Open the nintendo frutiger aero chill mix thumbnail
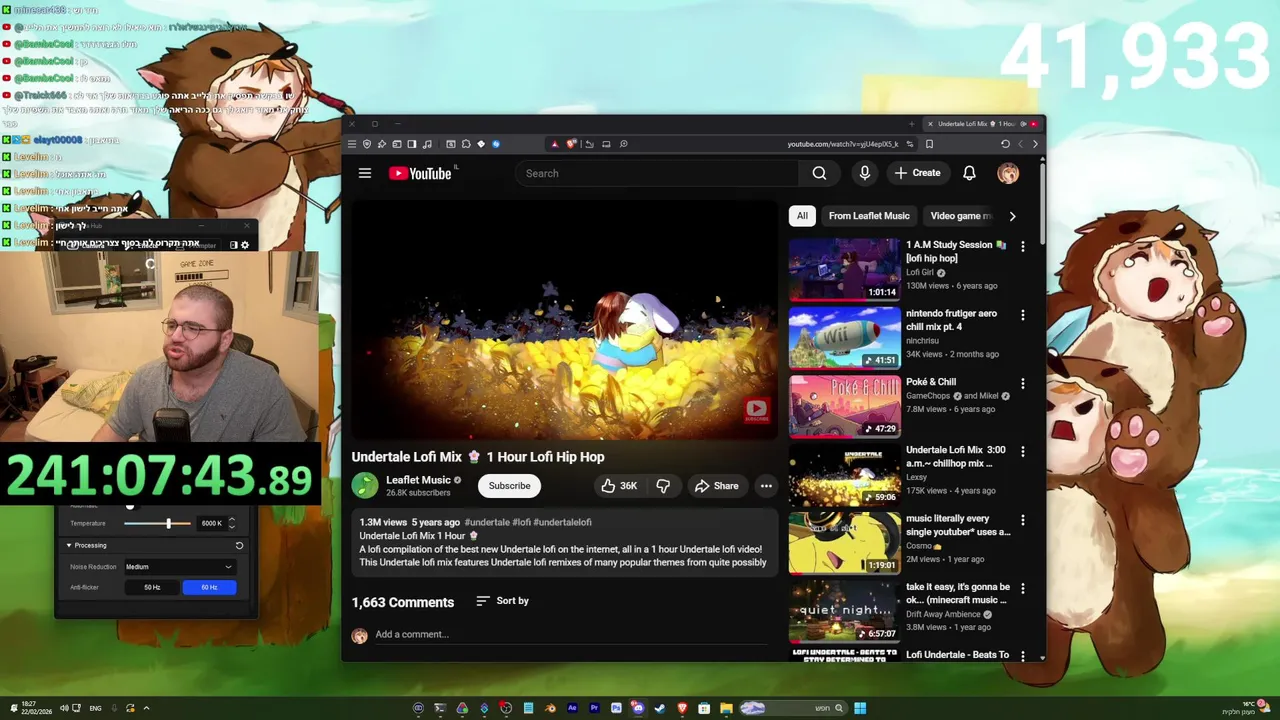 pos(844,338)
